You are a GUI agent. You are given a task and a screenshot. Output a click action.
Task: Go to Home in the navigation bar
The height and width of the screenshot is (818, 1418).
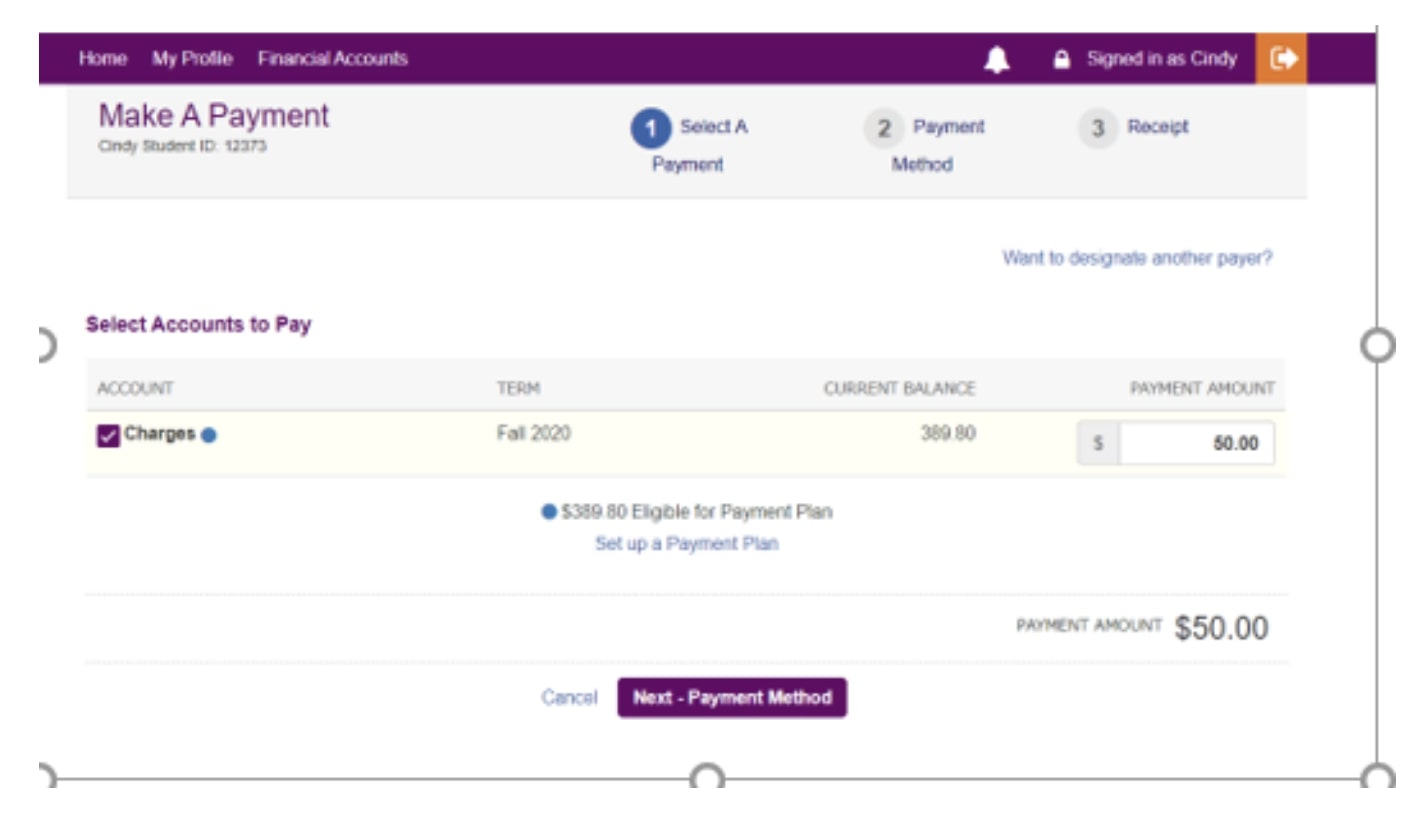point(103,59)
